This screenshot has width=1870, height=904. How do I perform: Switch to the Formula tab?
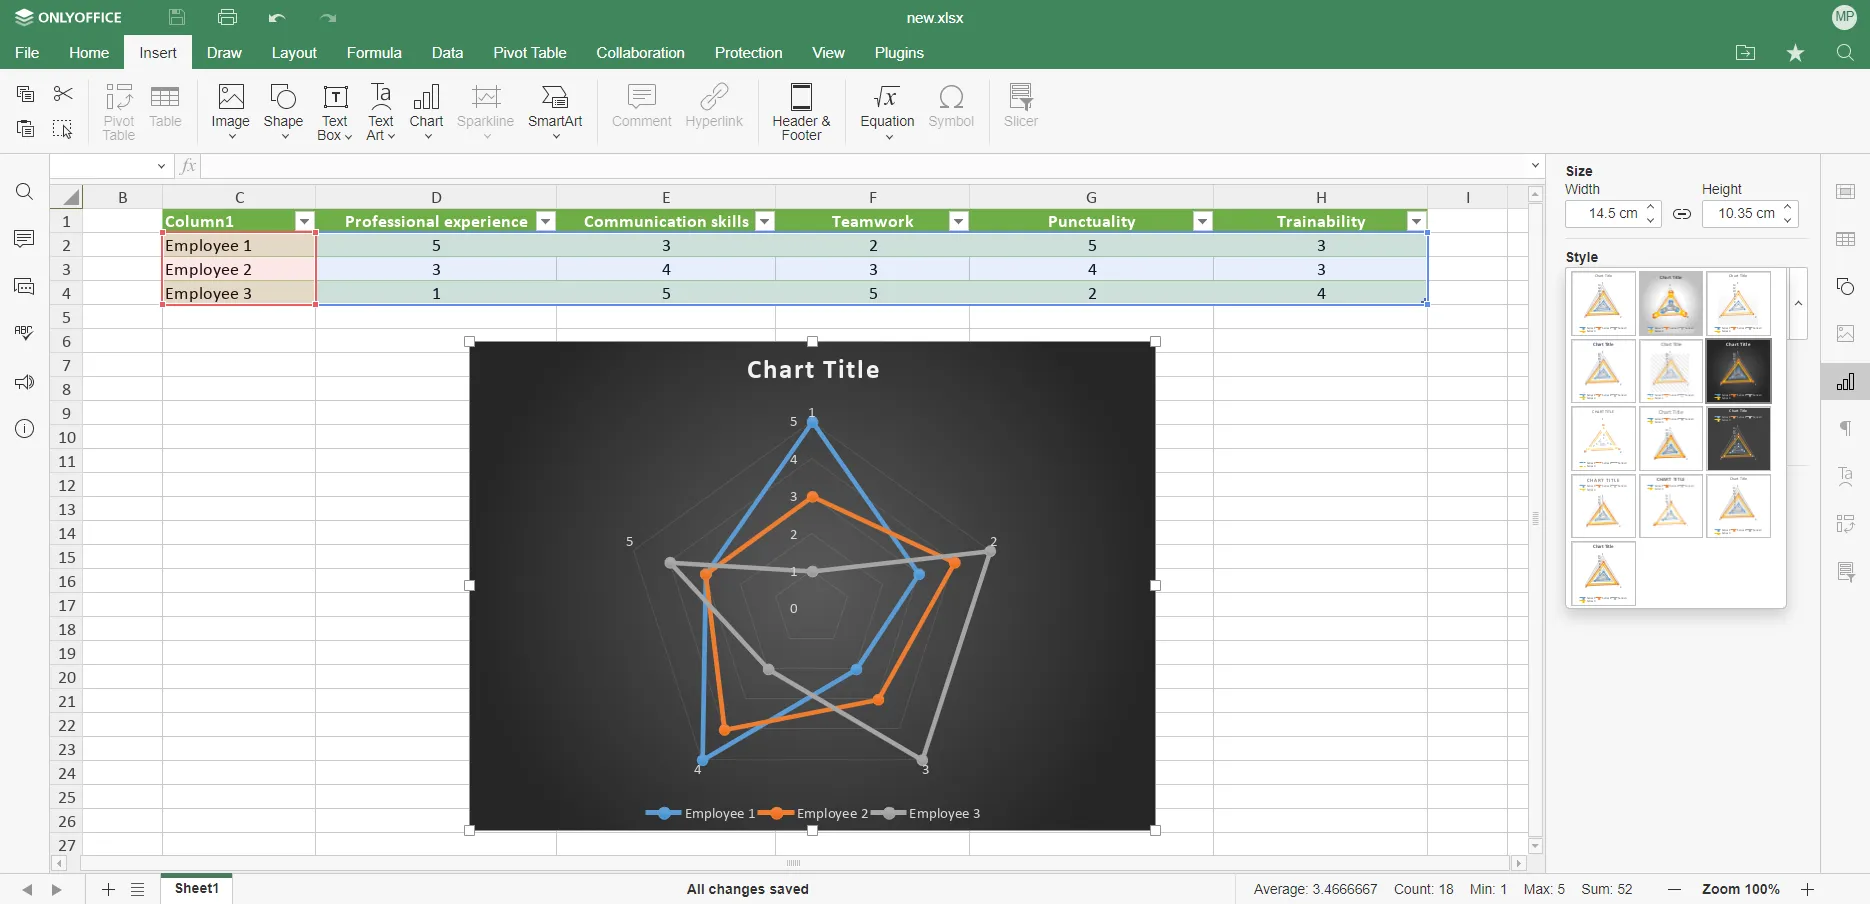tap(374, 53)
